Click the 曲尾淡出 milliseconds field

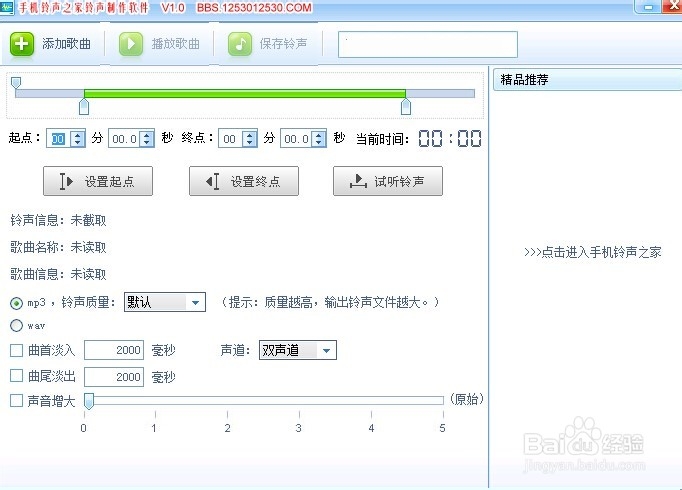[x=114, y=377]
